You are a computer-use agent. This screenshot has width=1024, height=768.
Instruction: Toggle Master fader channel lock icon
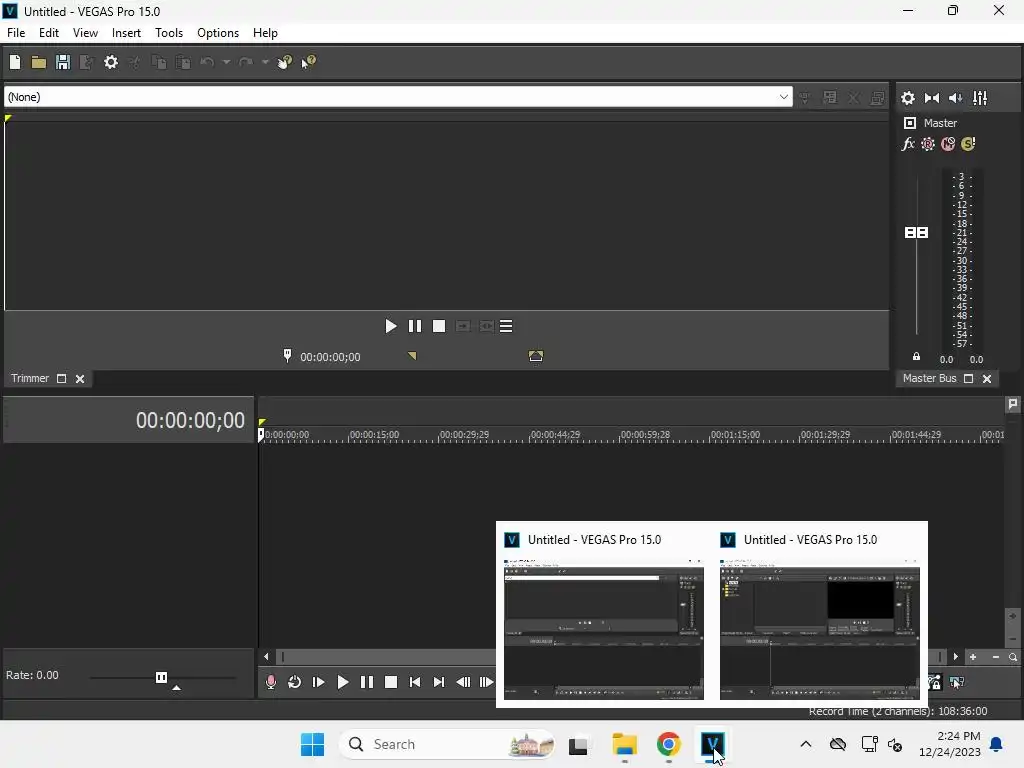coord(916,357)
